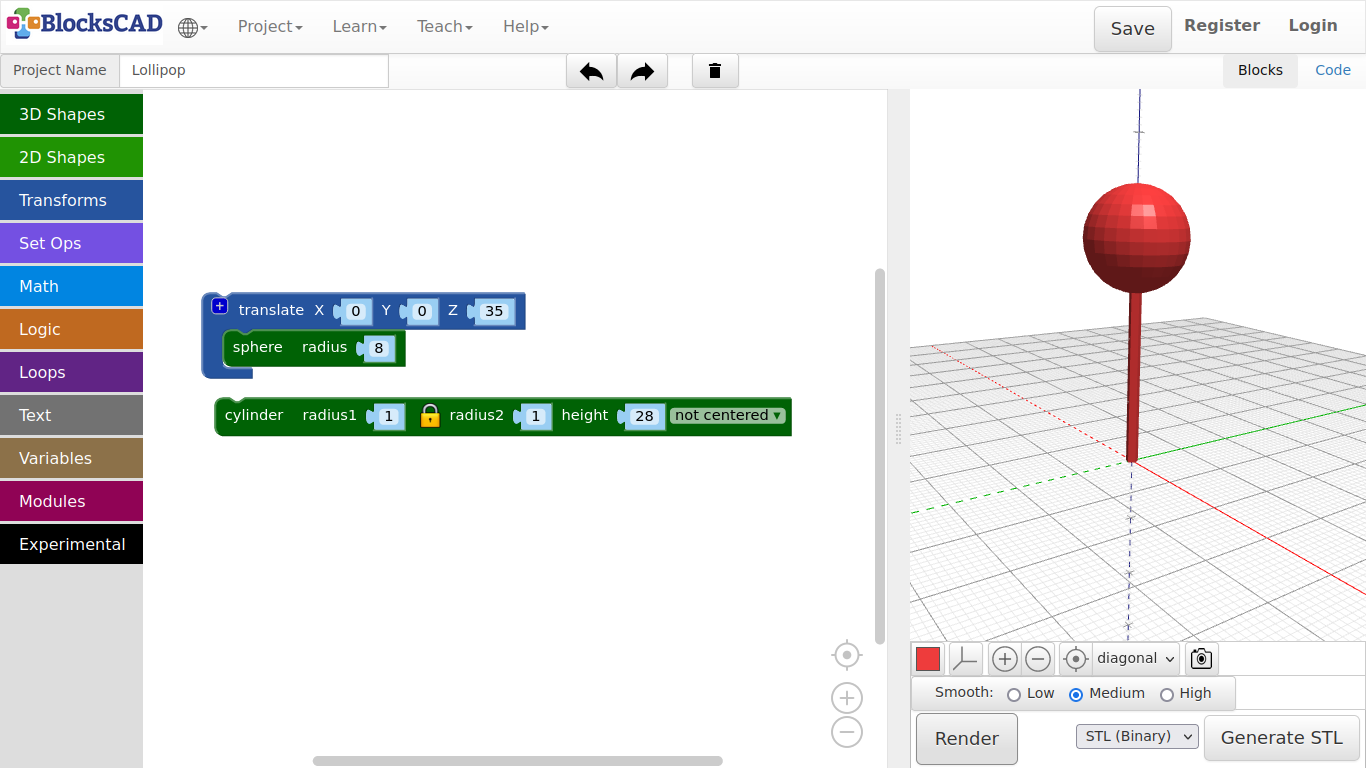Expand the 'not centered' cylinder dropdown
Screen dimensions: 1366x768
click(728, 416)
